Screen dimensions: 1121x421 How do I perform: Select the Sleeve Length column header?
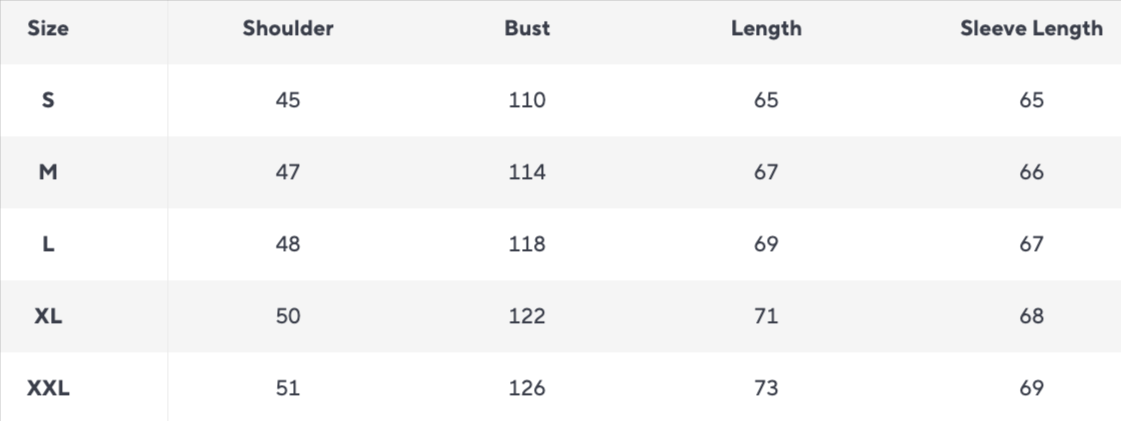[x=1031, y=29]
